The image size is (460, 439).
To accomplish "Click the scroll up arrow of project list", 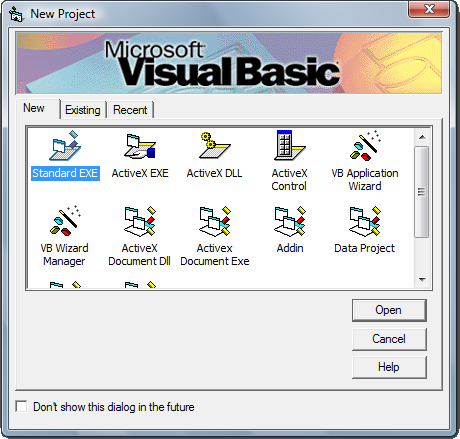I will pos(422,137).
